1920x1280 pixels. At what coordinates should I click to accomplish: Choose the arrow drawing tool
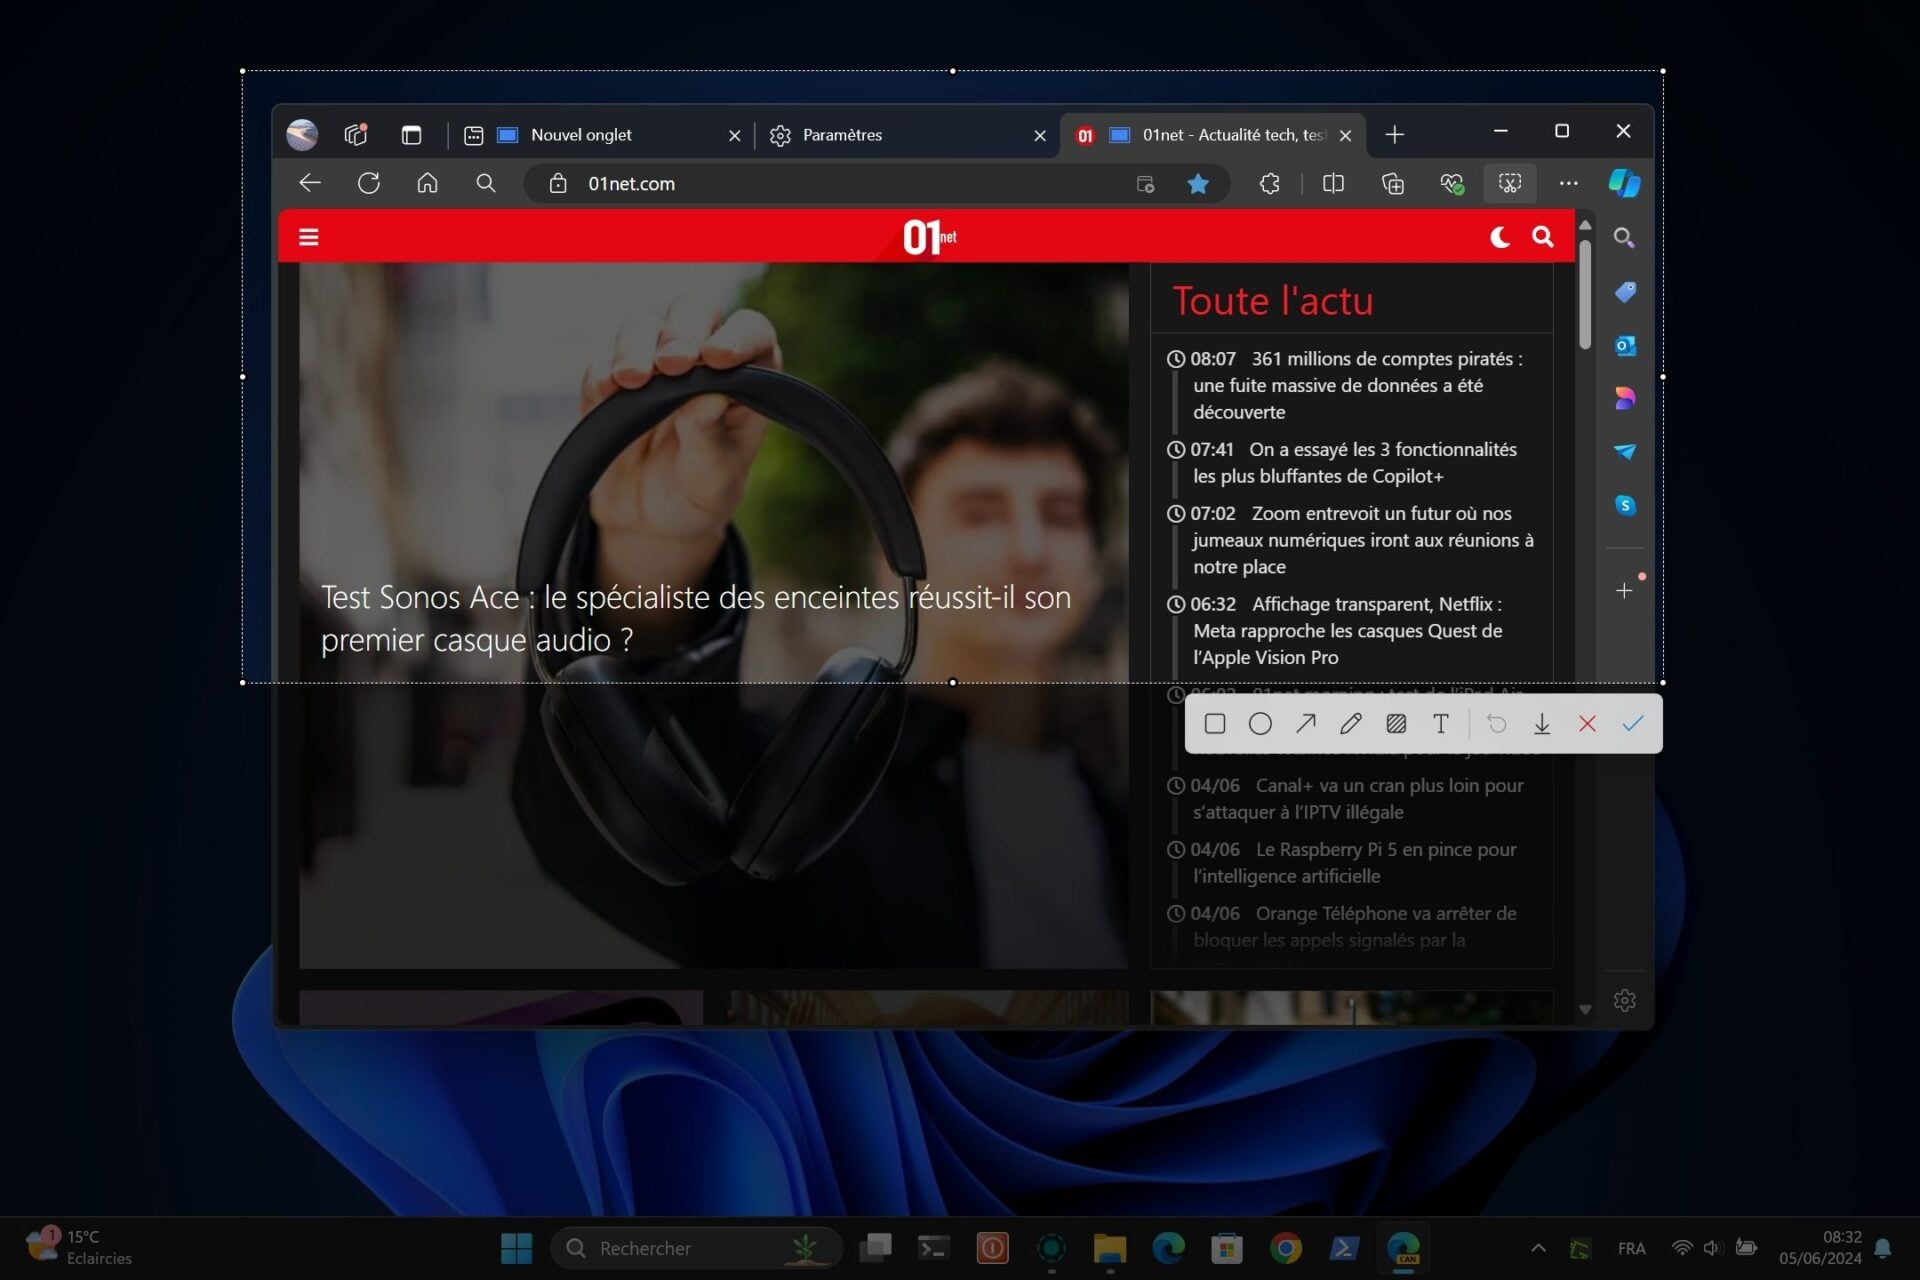coord(1306,724)
